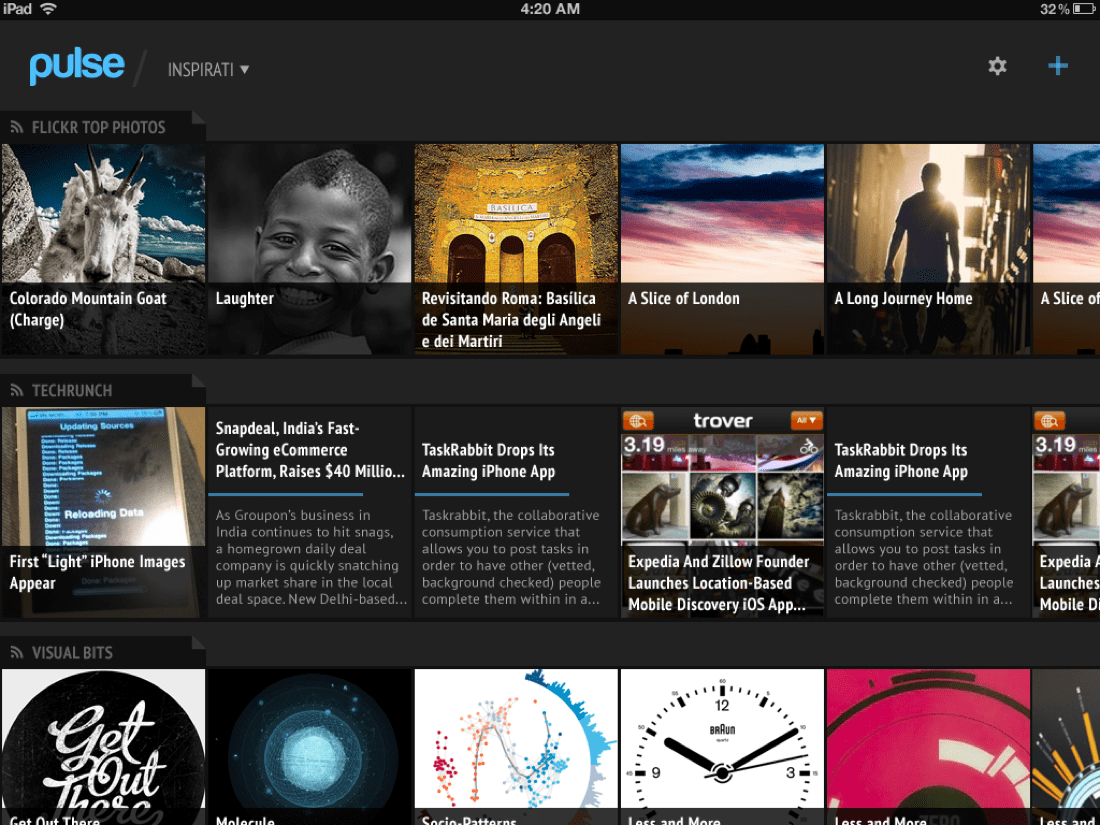Open the First Light iPhone Images story
Viewport: 1100px width, 825px height.
coord(103,512)
